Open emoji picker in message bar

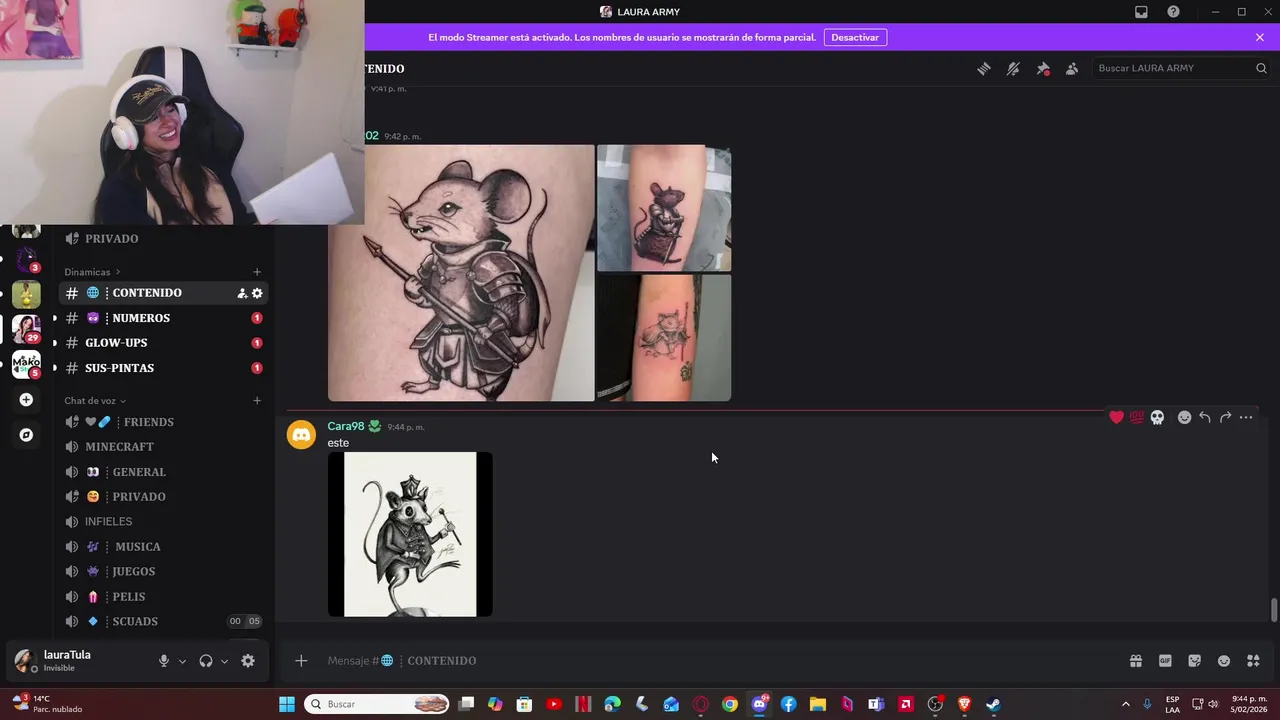tap(1224, 661)
